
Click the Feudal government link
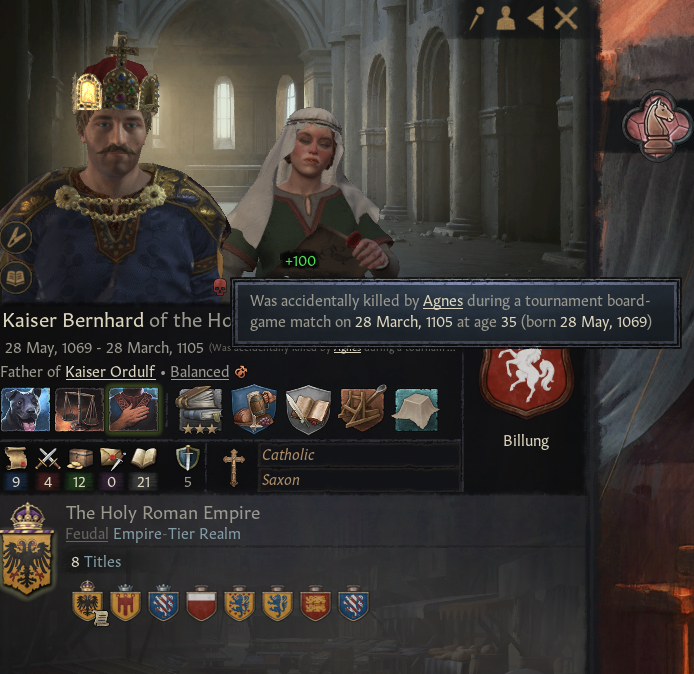tap(87, 534)
